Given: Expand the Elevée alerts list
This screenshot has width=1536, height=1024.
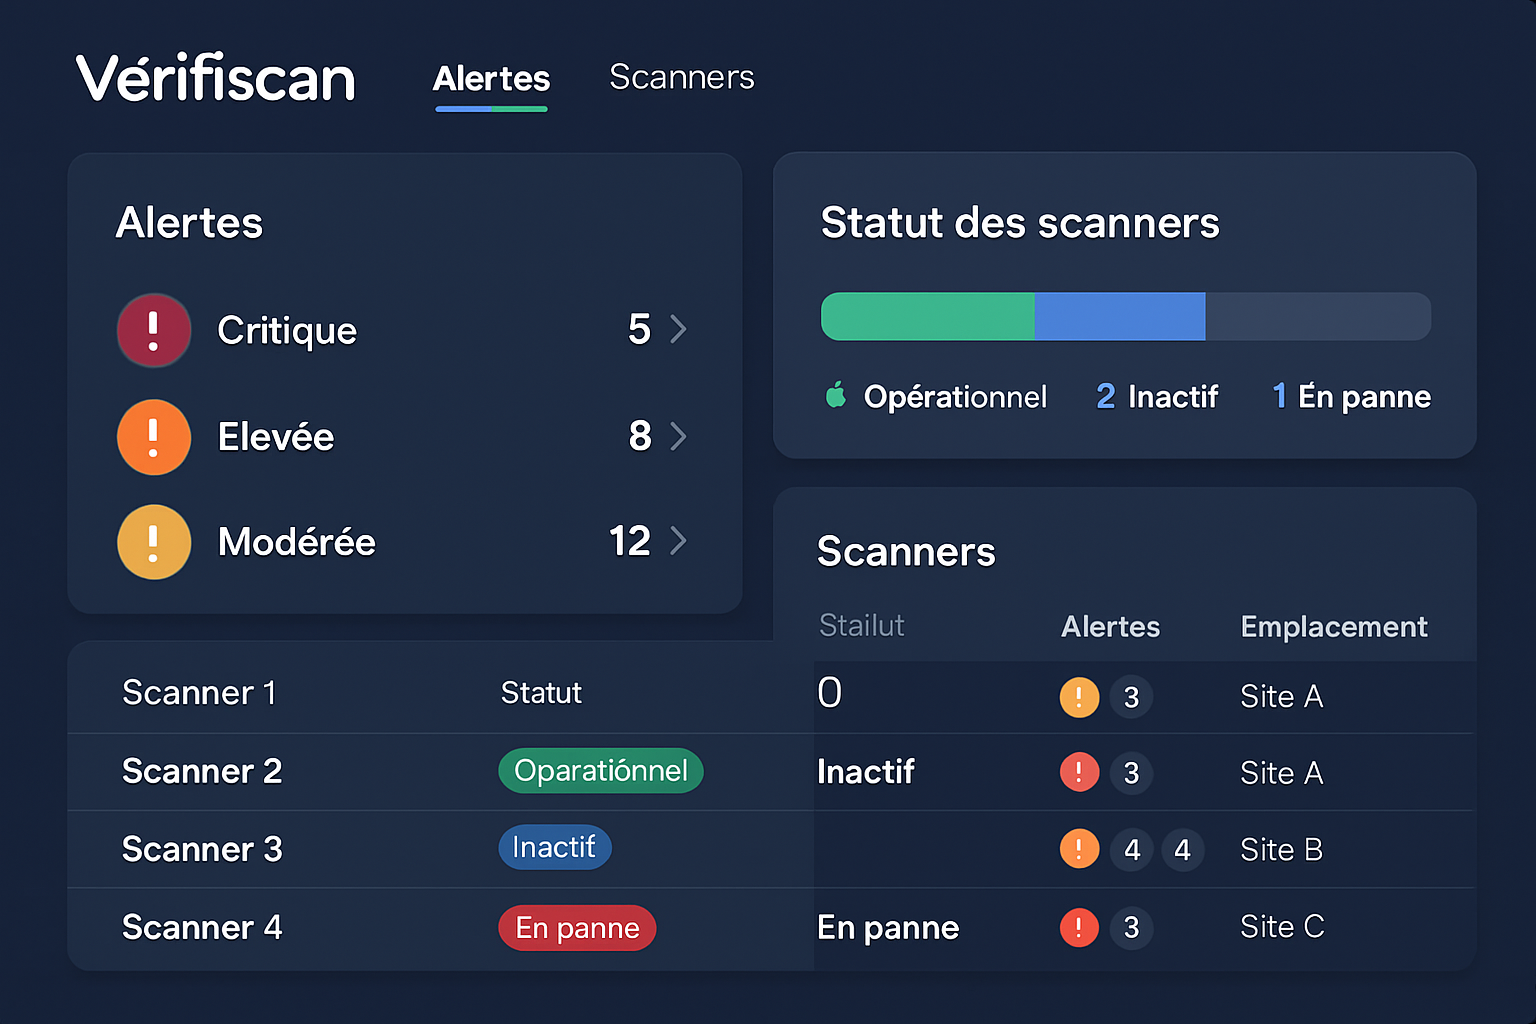Looking at the screenshot, I should [679, 437].
